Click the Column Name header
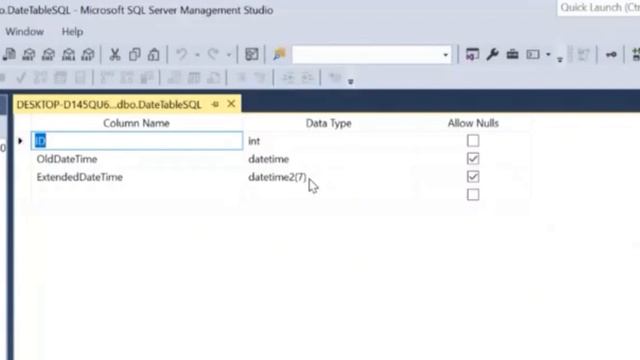This screenshot has height=360, width=640. click(136, 123)
